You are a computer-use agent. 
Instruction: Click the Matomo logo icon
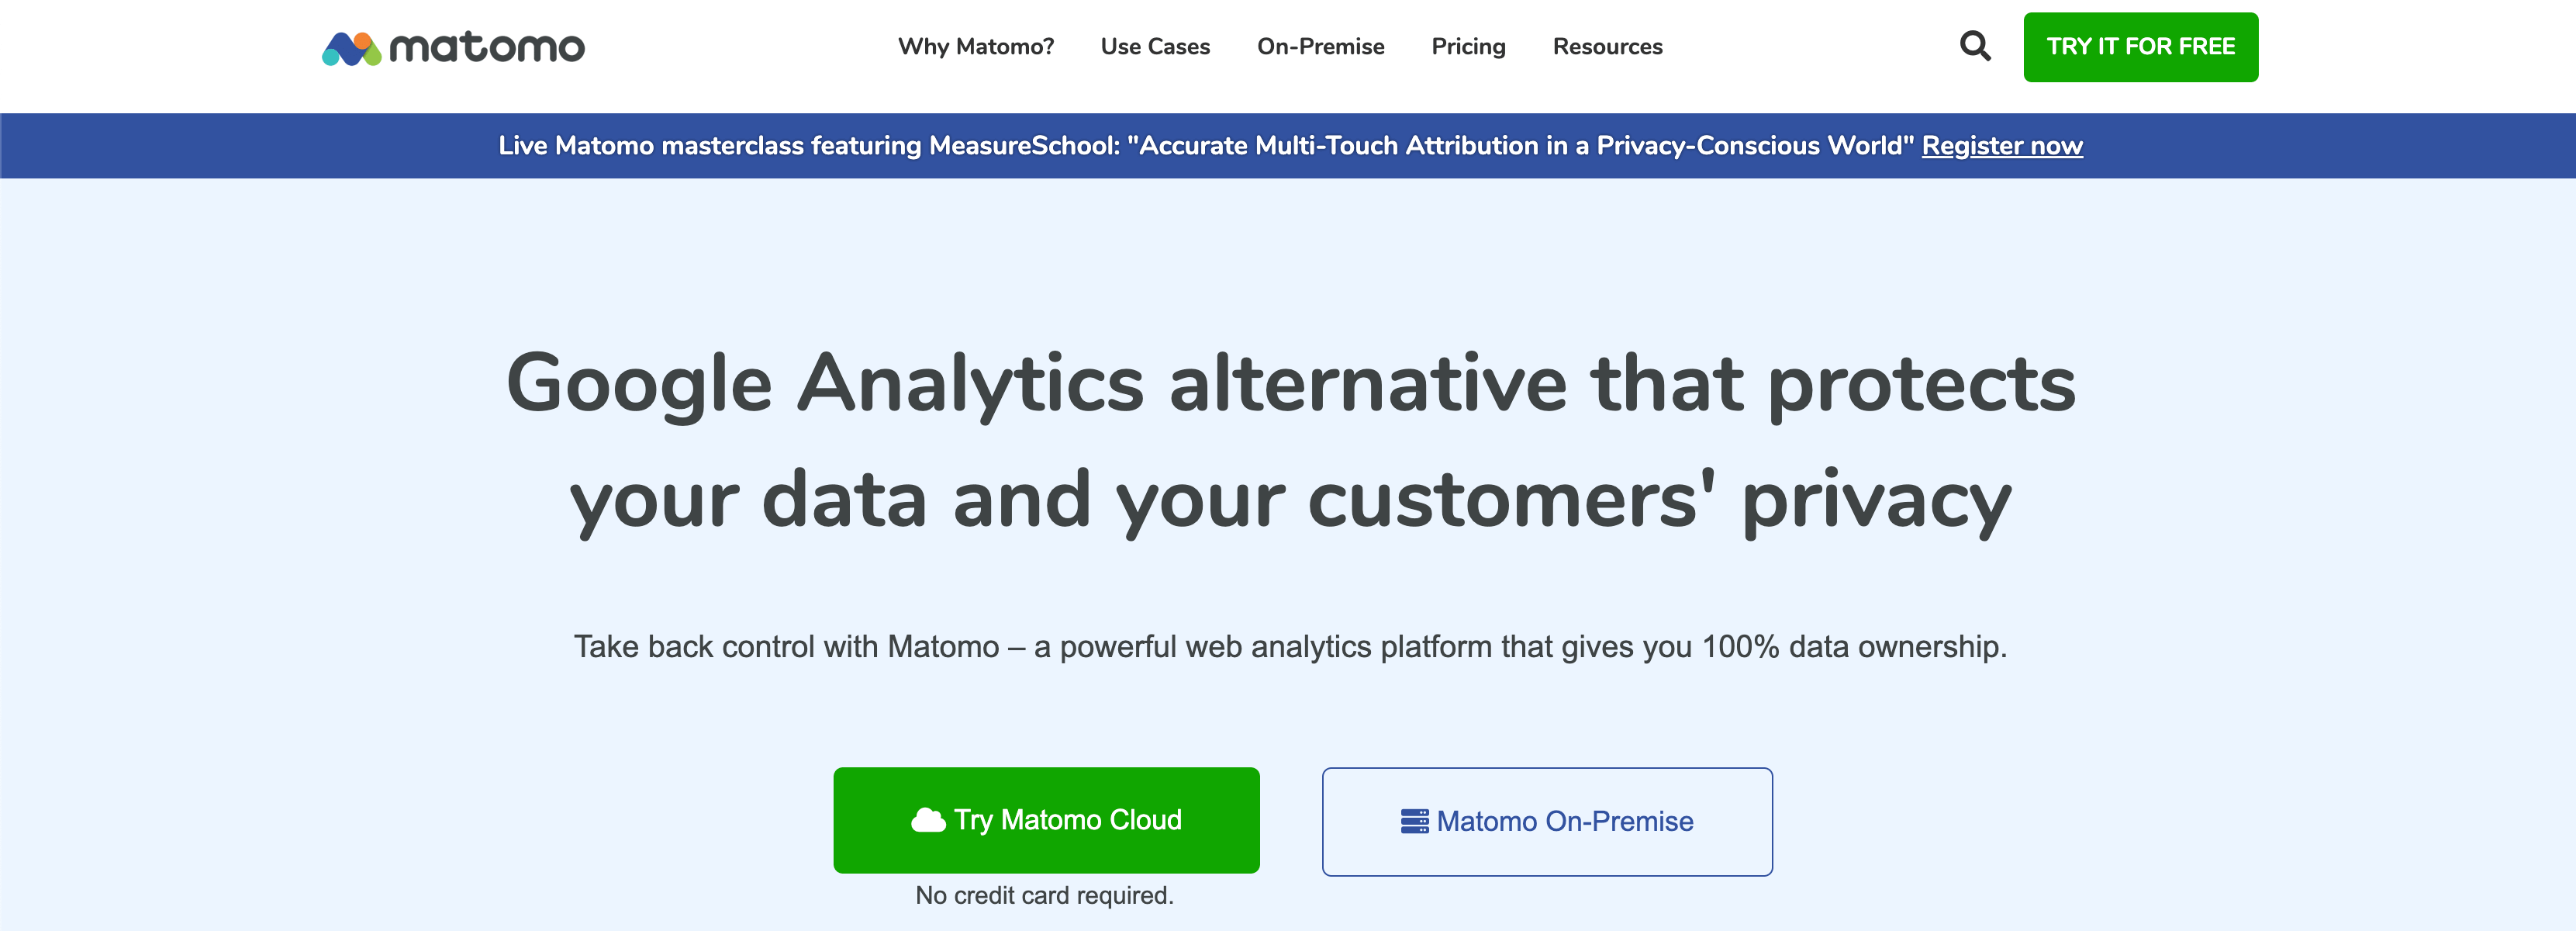(351, 48)
